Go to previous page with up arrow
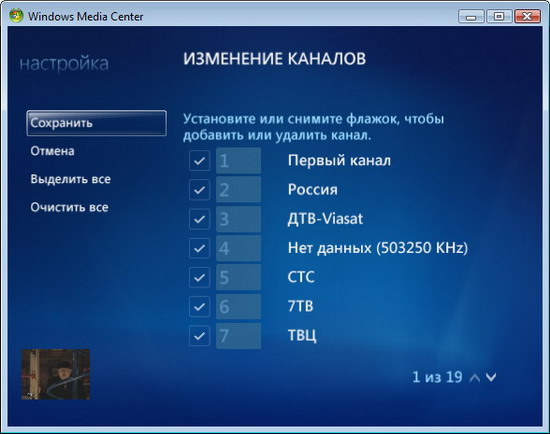 click(x=475, y=378)
